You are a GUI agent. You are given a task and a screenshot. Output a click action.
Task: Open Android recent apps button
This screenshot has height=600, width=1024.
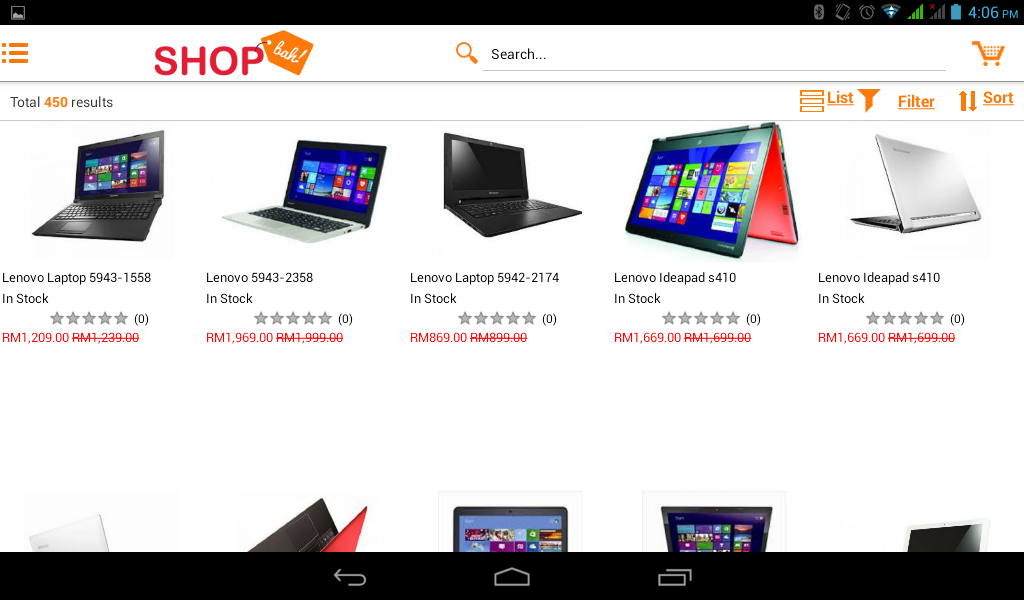point(674,577)
